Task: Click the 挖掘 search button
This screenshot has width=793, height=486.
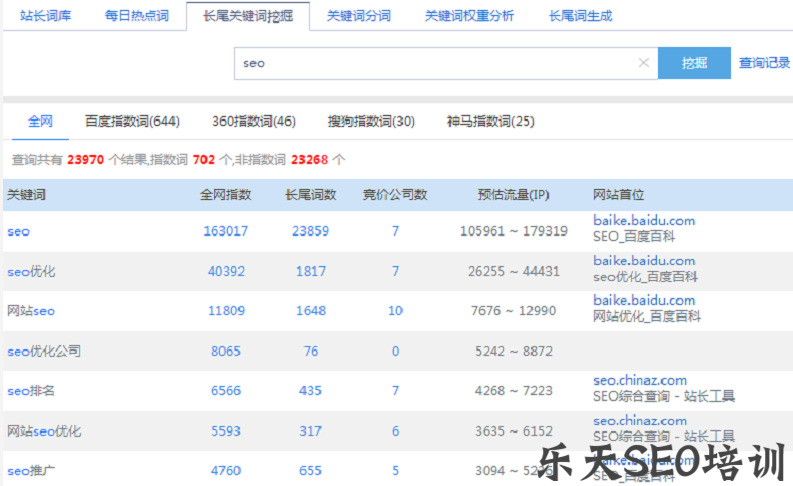Action: (x=694, y=63)
